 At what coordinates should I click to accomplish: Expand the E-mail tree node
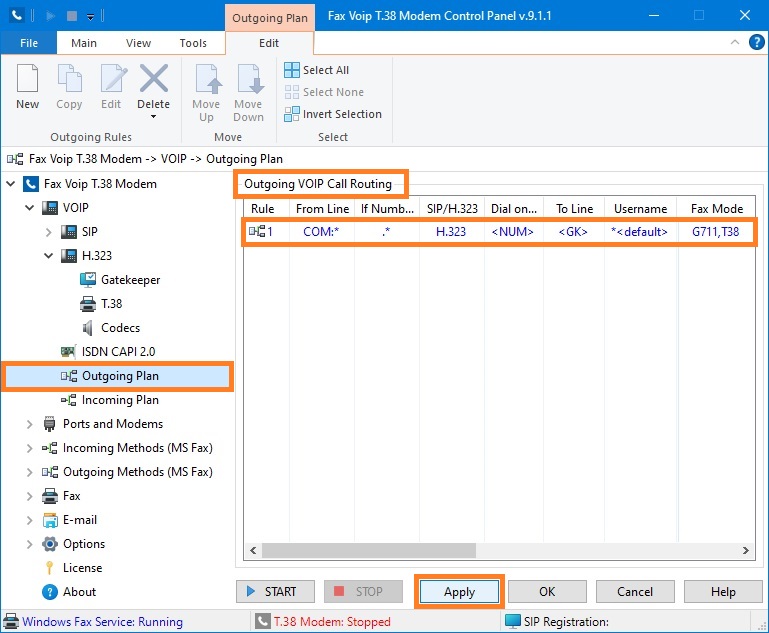pyautogui.click(x=29, y=520)
